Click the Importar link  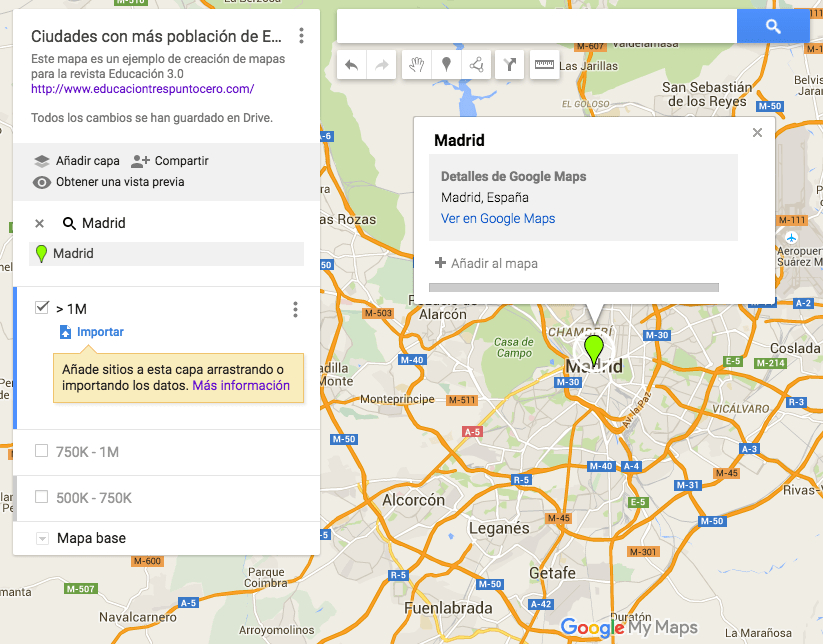[x=100, y=332]
